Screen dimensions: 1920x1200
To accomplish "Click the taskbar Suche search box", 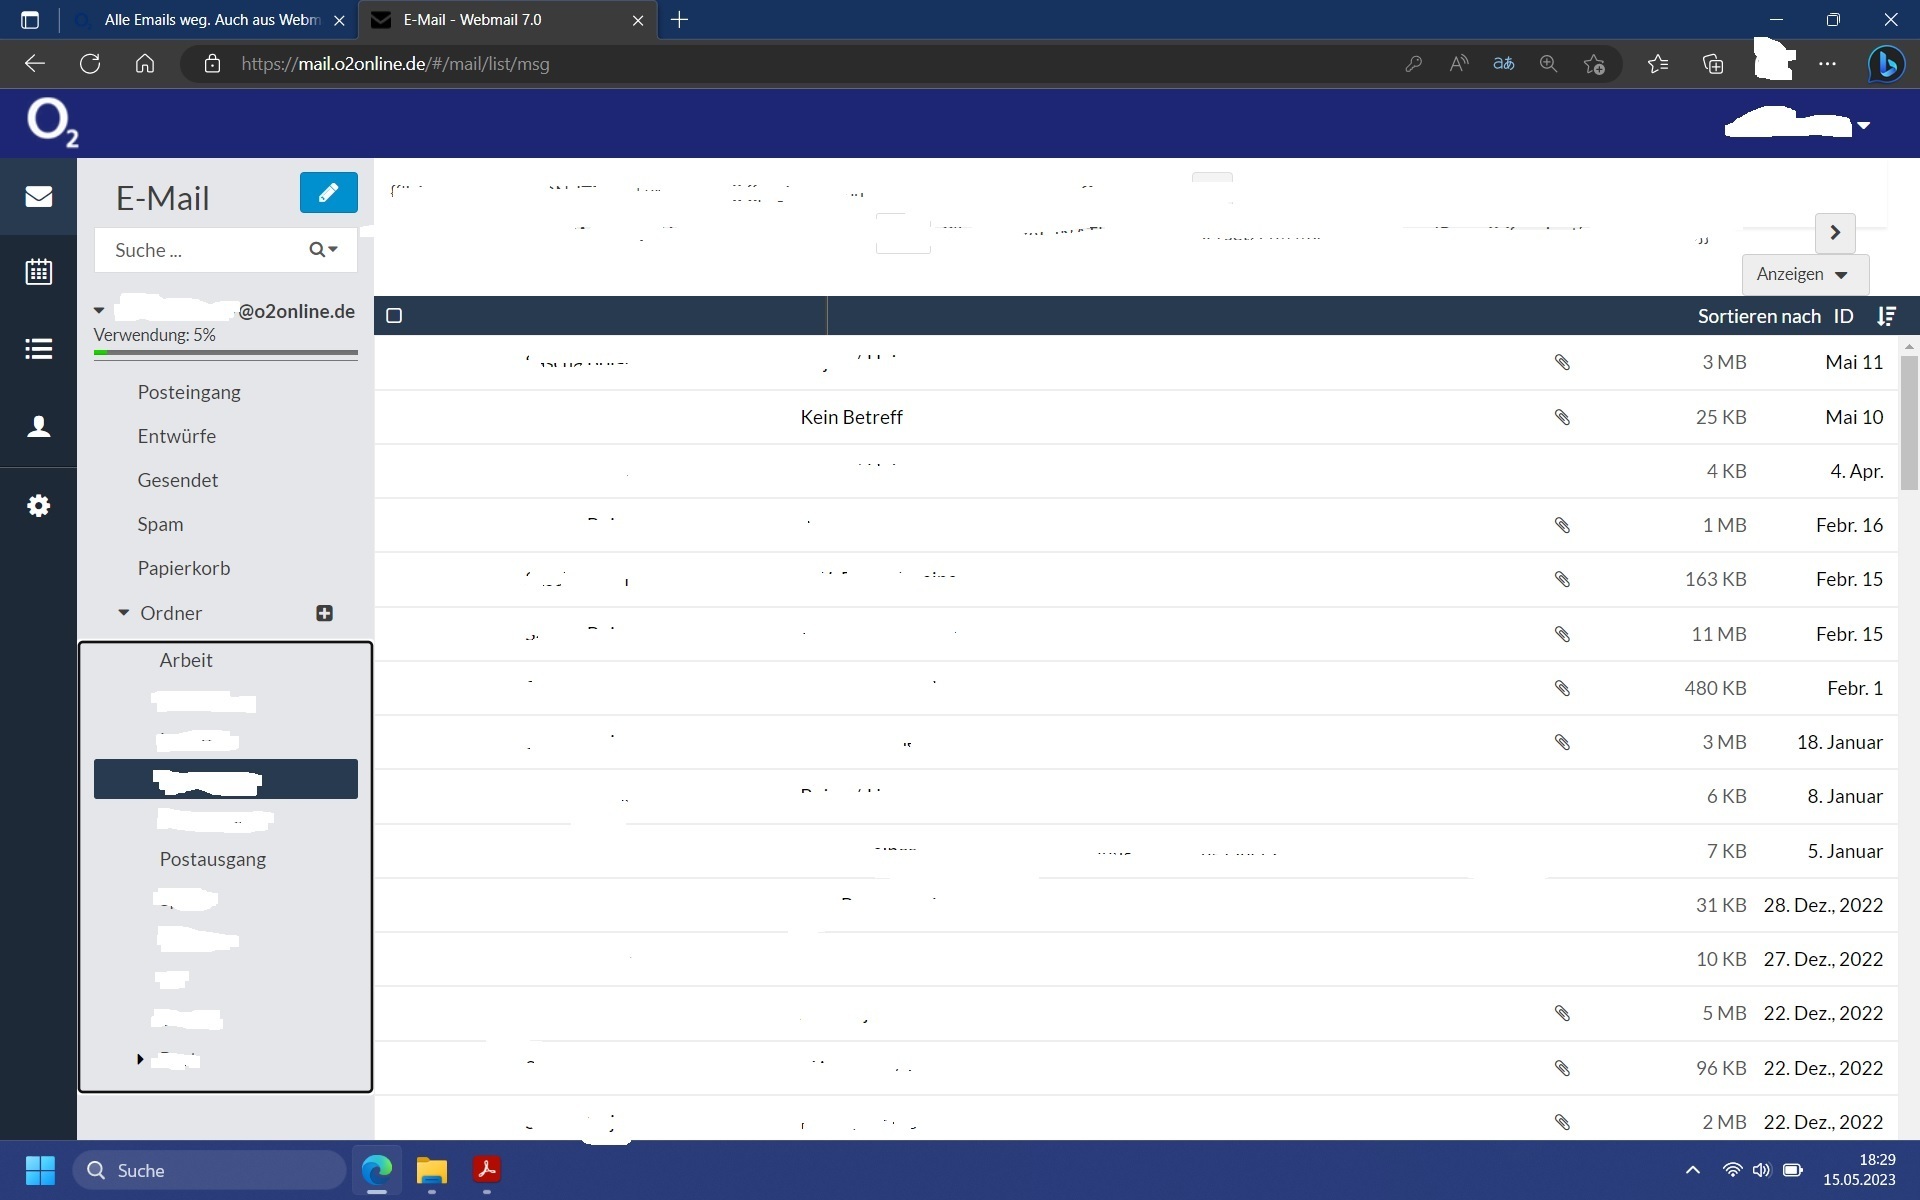I will click(x=209, y=1170).
